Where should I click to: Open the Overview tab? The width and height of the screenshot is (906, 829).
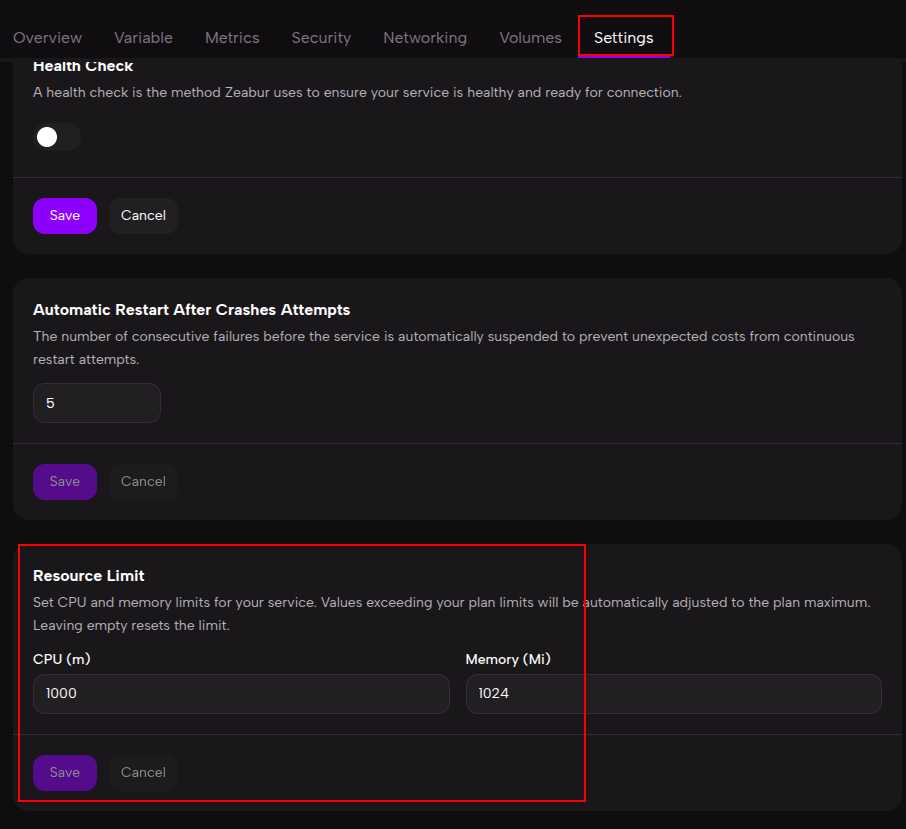(48, 38)
